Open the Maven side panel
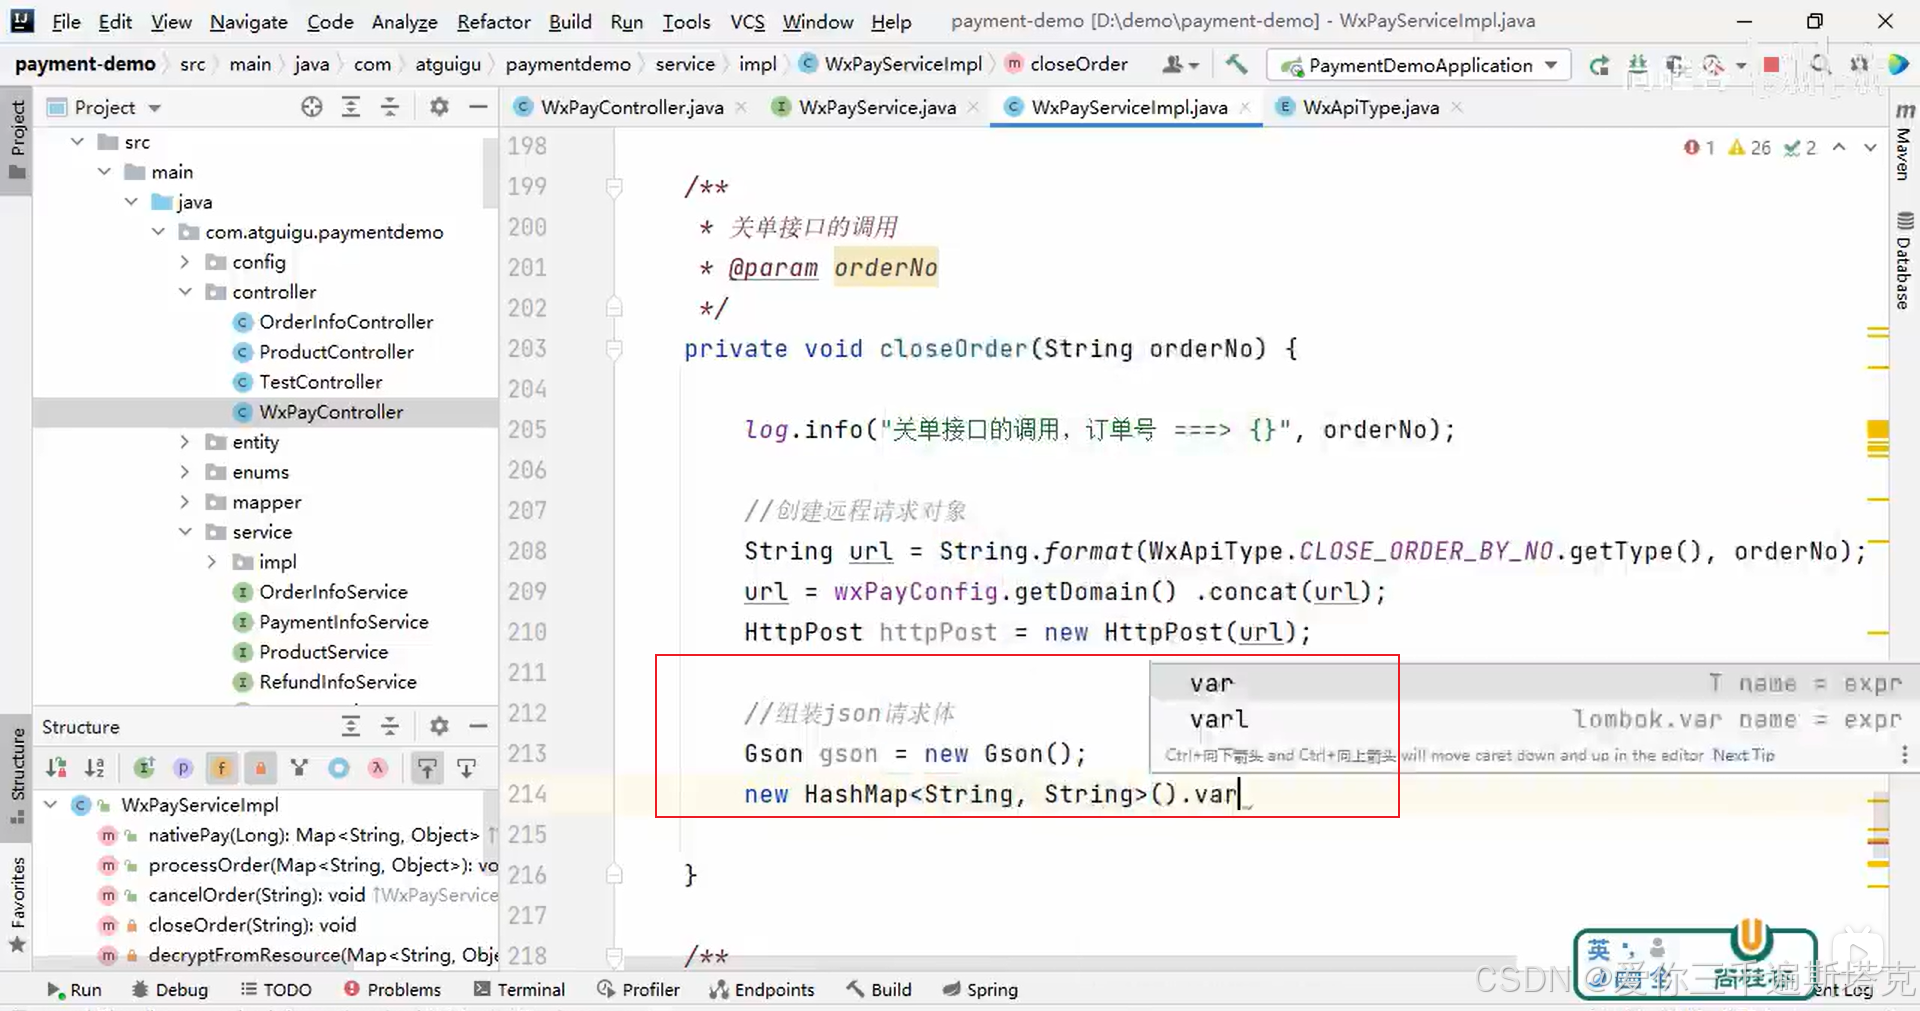1920x1011 pixels. click(x=1904, y=140)
